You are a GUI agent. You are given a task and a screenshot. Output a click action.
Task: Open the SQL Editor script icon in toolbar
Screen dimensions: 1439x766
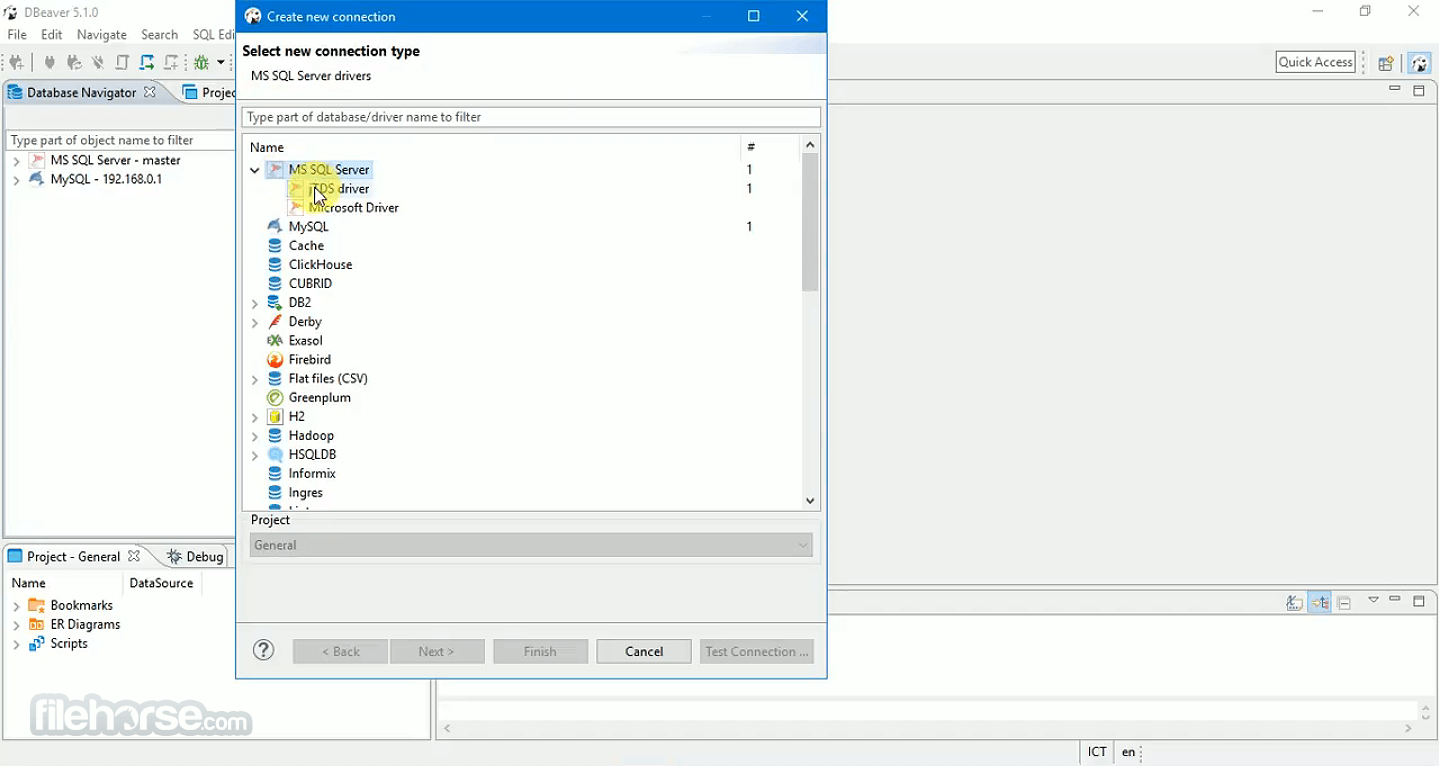pos(122,62)
